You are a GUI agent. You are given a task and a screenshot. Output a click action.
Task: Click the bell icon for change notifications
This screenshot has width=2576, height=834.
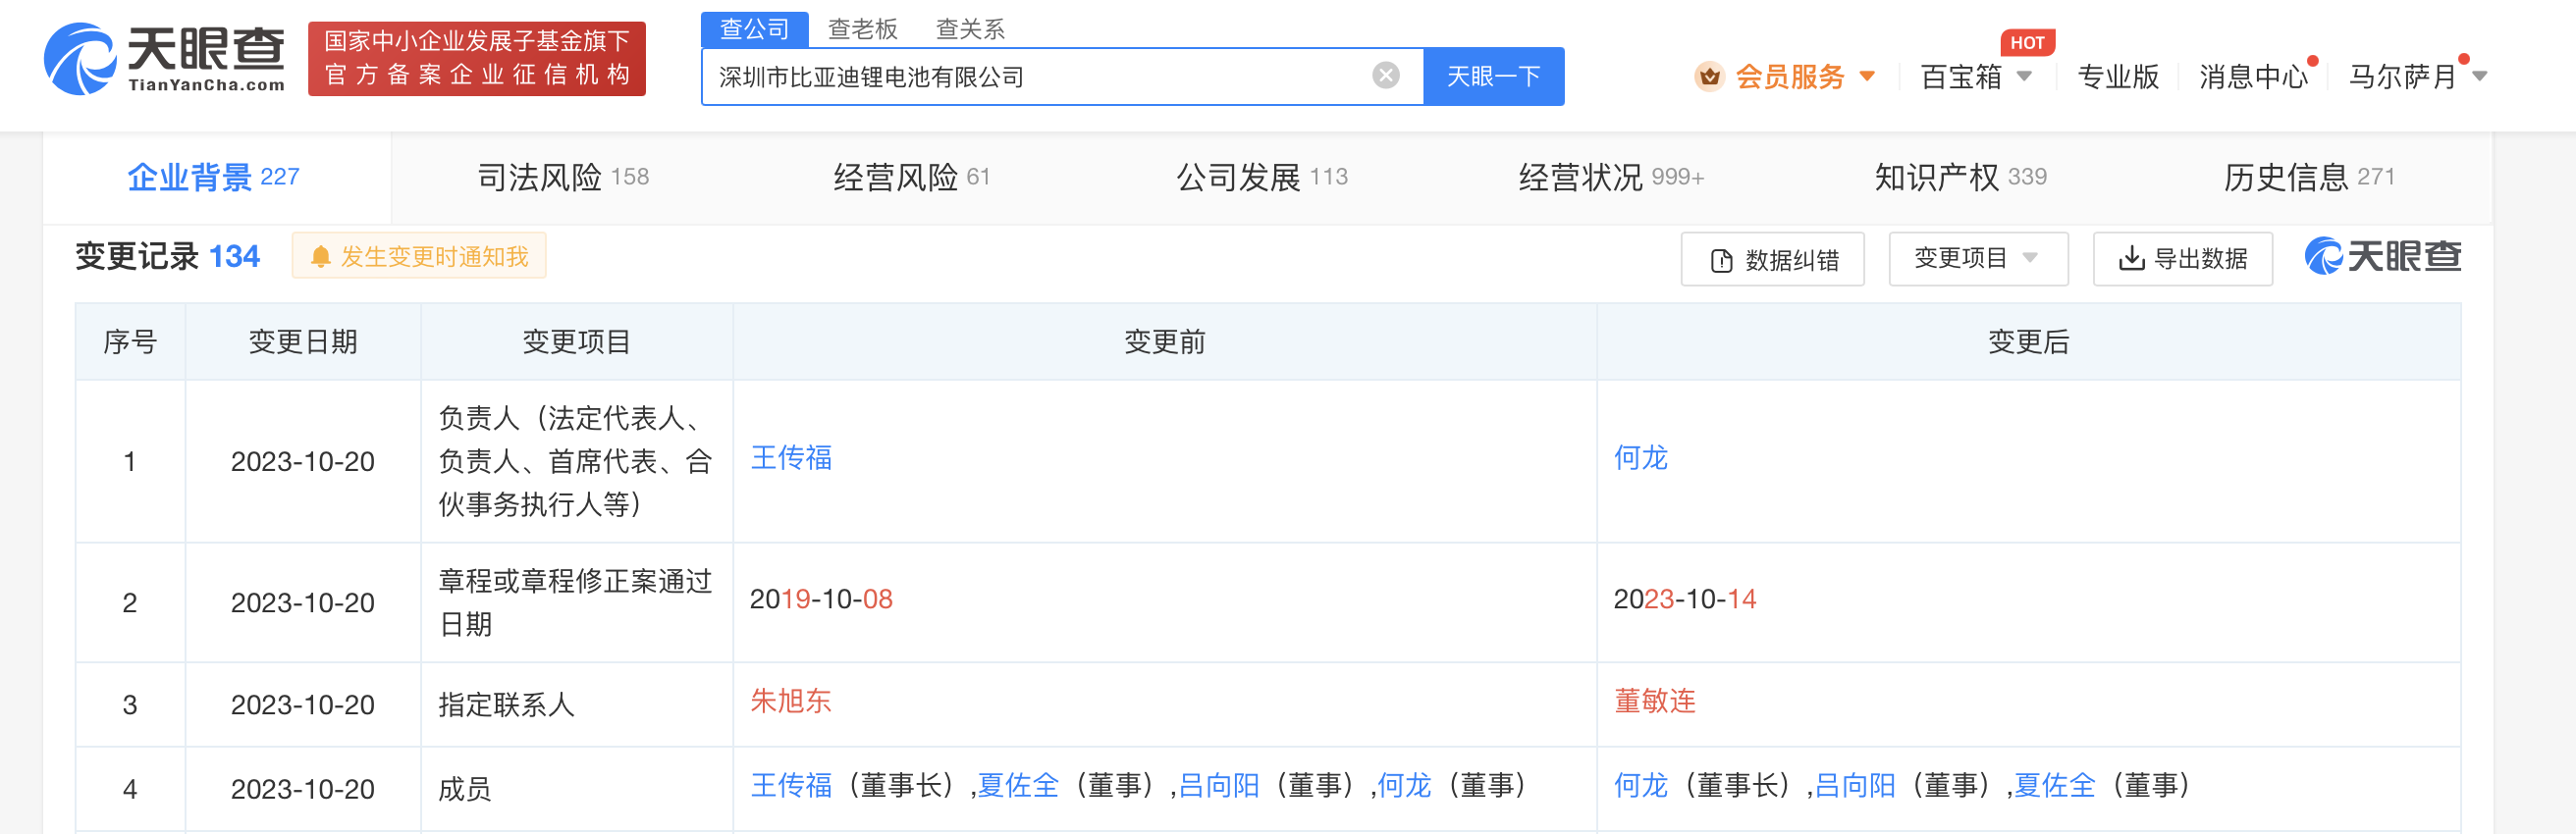tap(320, 257)
